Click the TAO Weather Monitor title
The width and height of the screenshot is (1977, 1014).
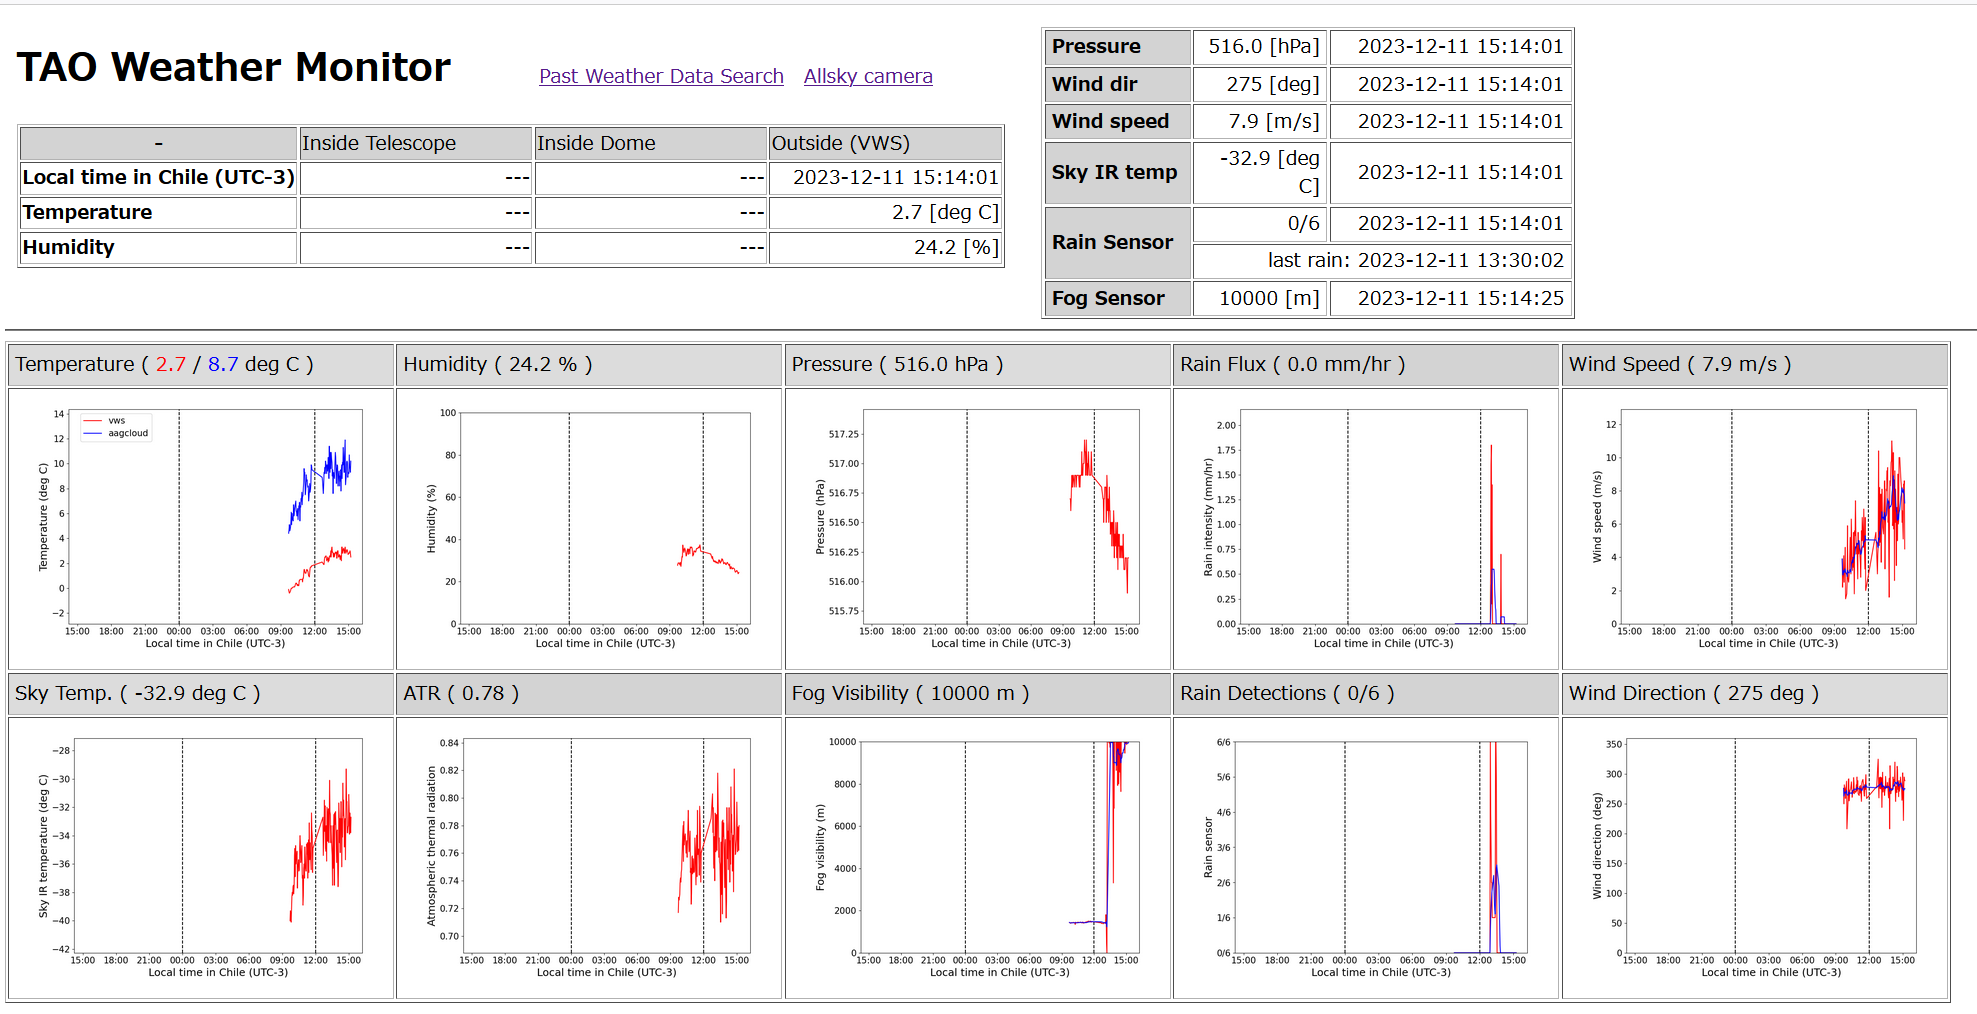234,68
